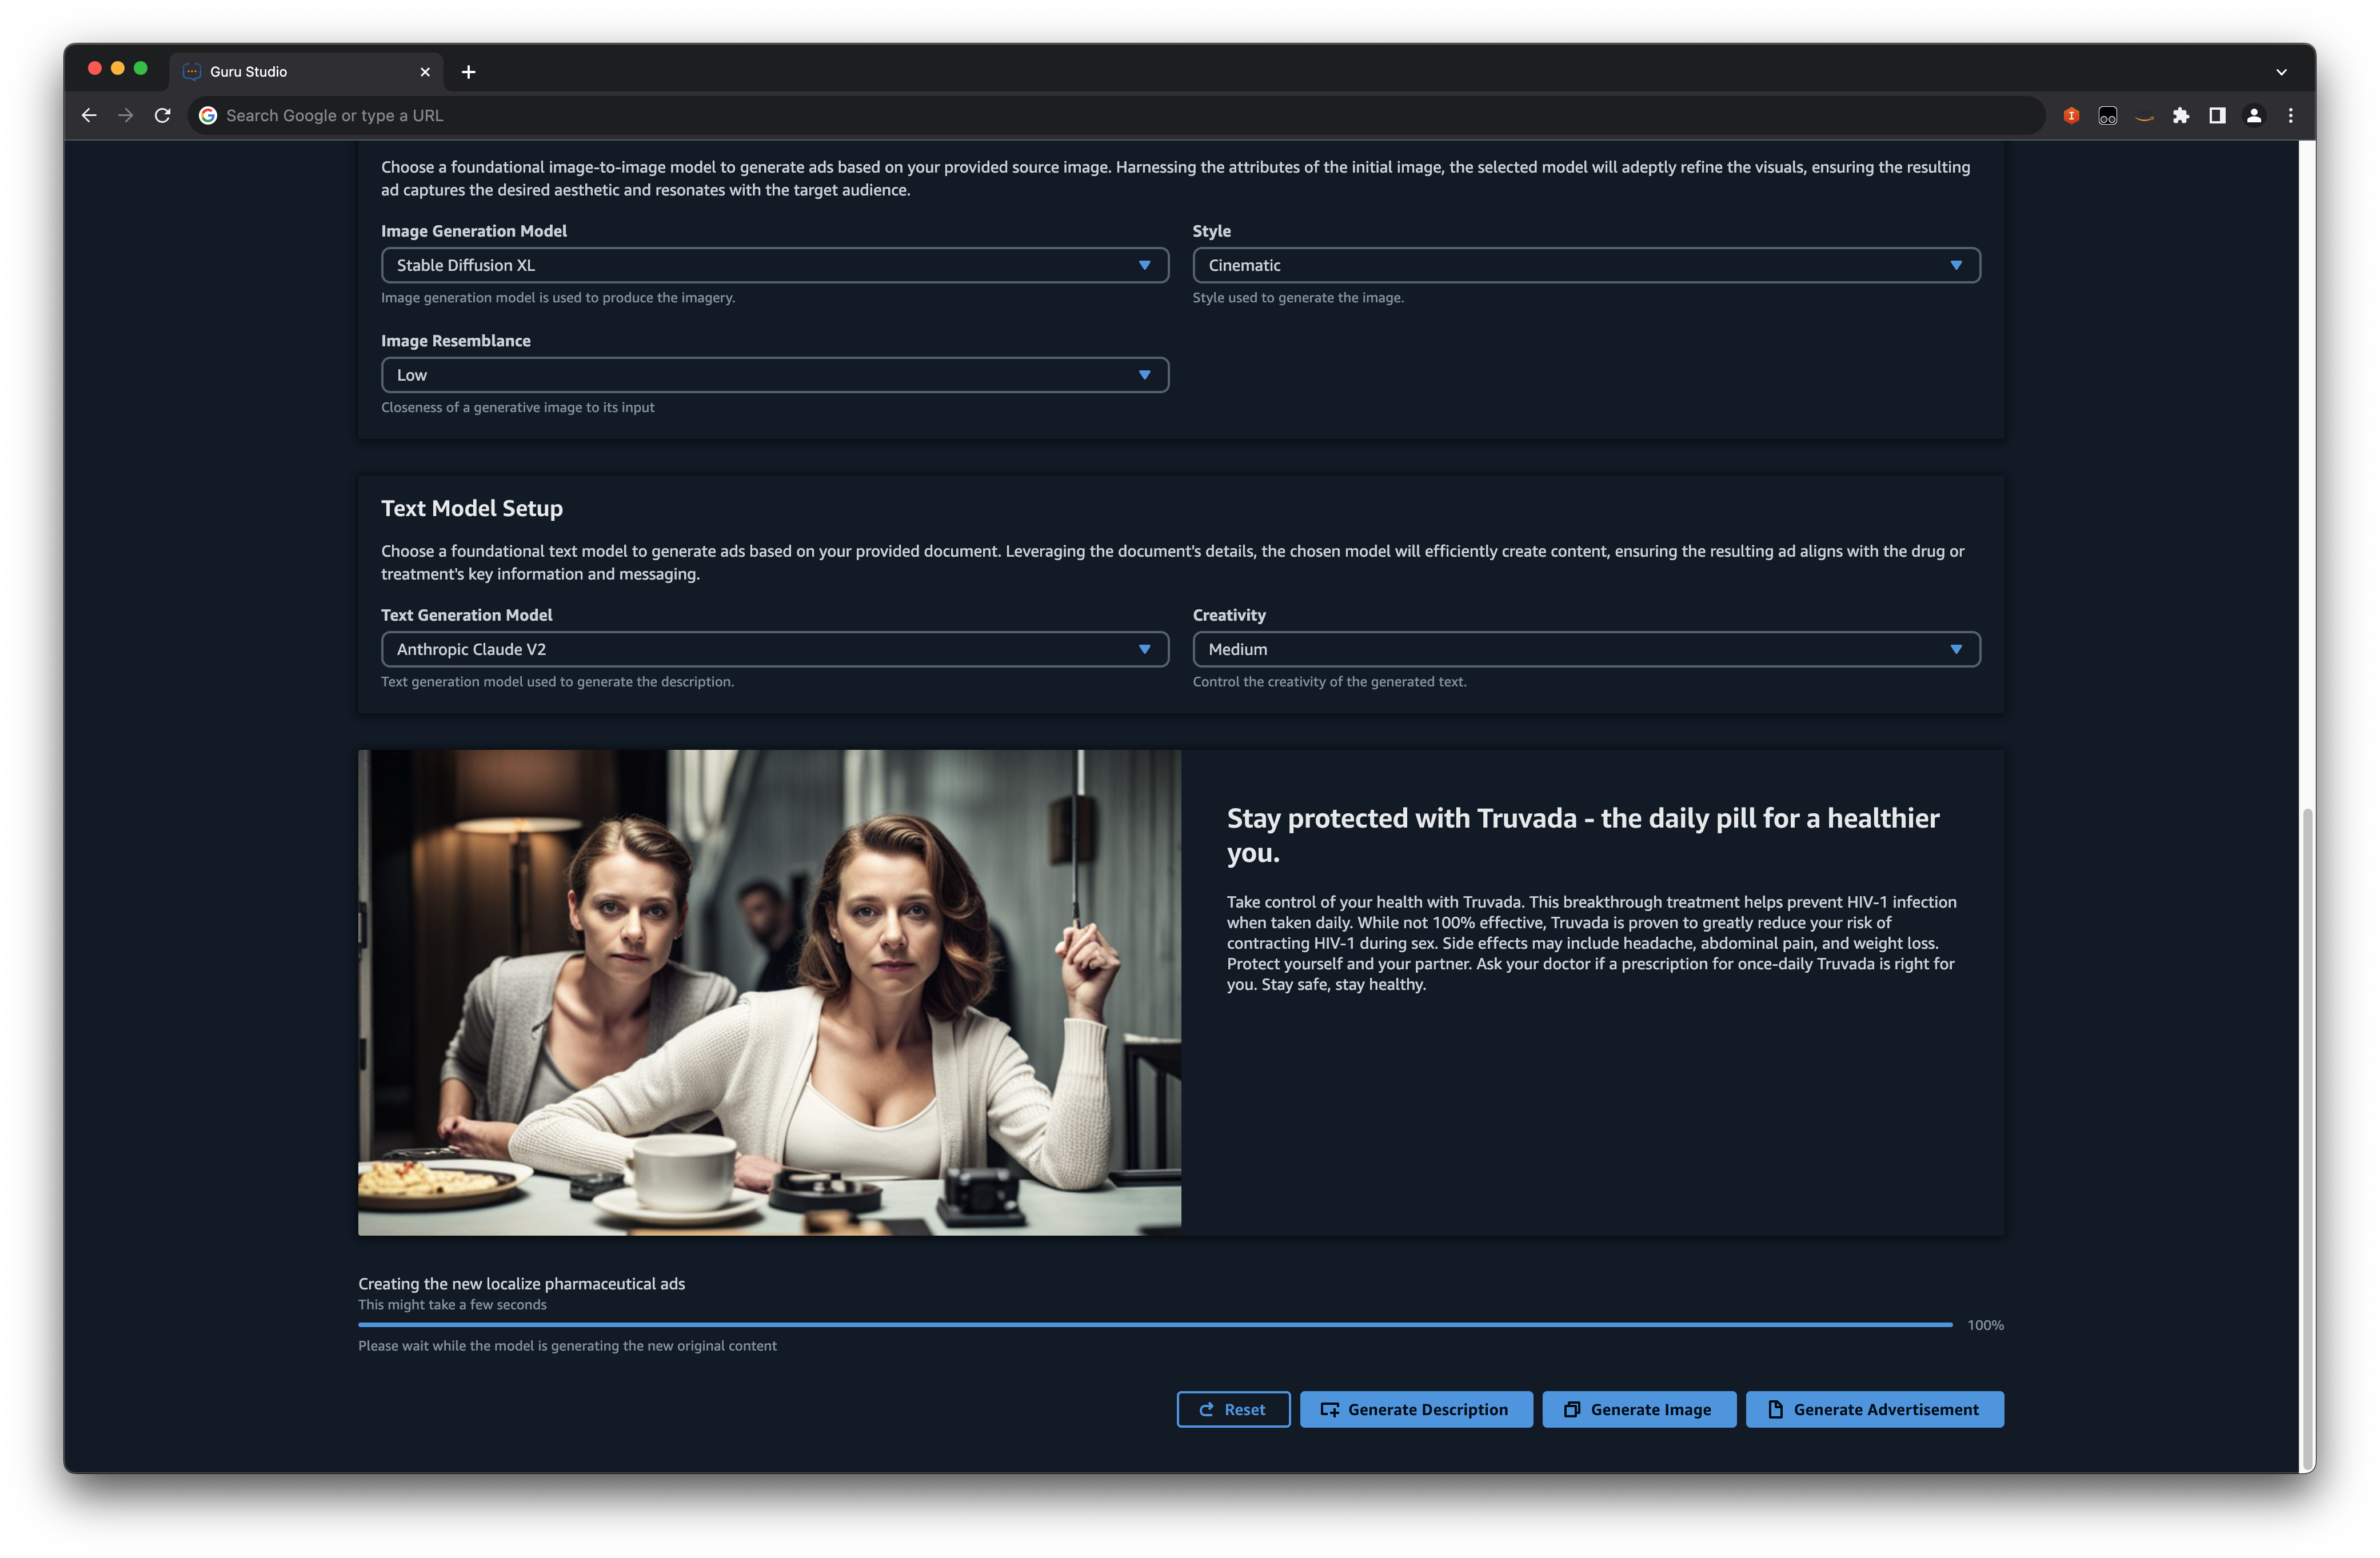Viewport: 2380px width, 1558px height.
Task: Open the Text Generation Model dropdown
Action: click(x=774, y=649)
